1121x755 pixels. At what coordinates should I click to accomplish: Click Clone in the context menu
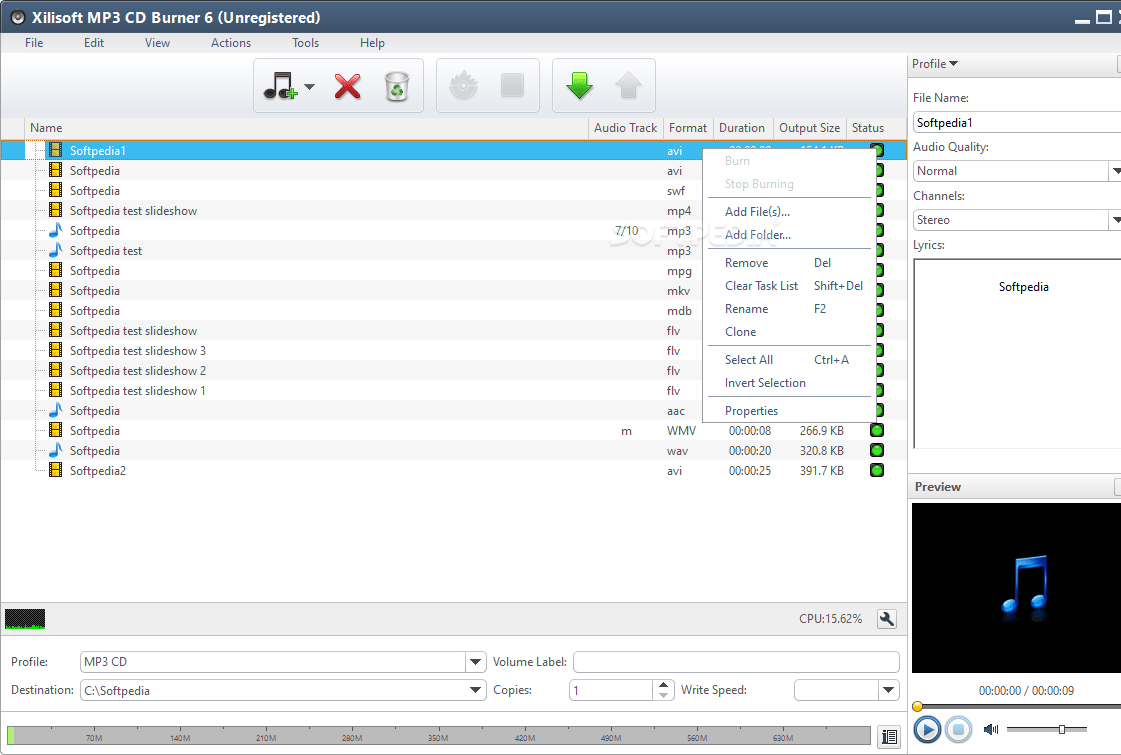[x=740, y=331]
